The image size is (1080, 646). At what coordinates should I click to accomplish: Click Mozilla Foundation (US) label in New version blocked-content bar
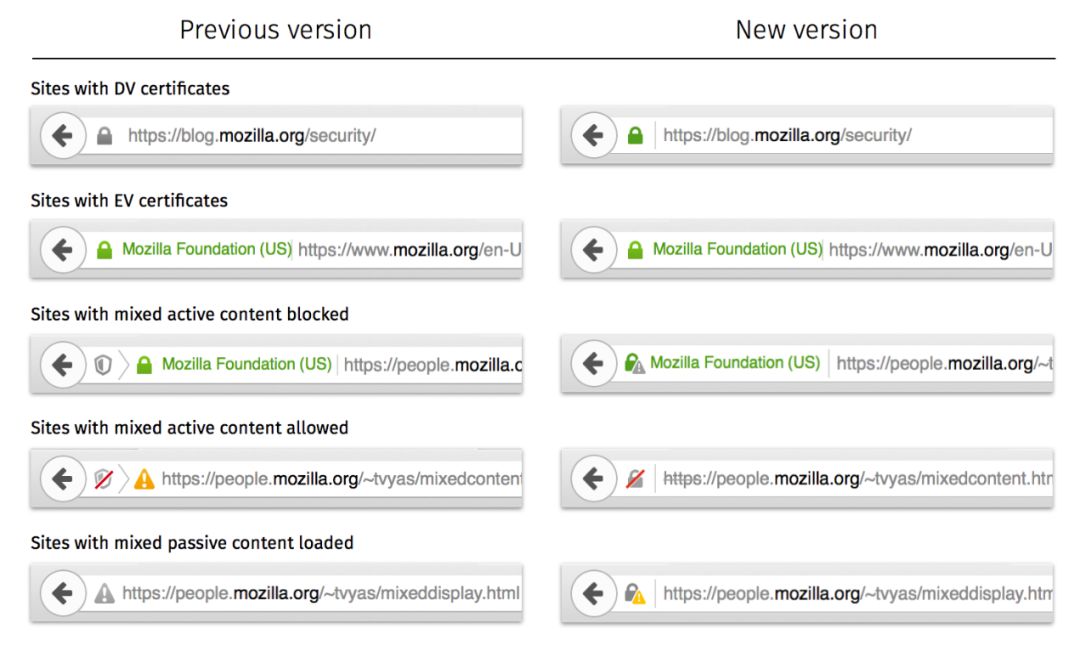734,363
